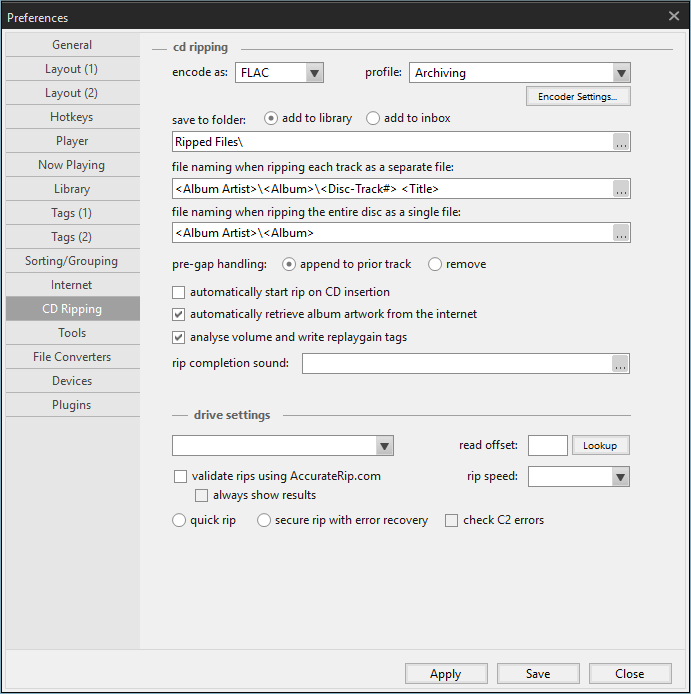Tick the check C2 errors box
Image resolution: width=691 pixels, height=694 pixels.
click(451, 520)
